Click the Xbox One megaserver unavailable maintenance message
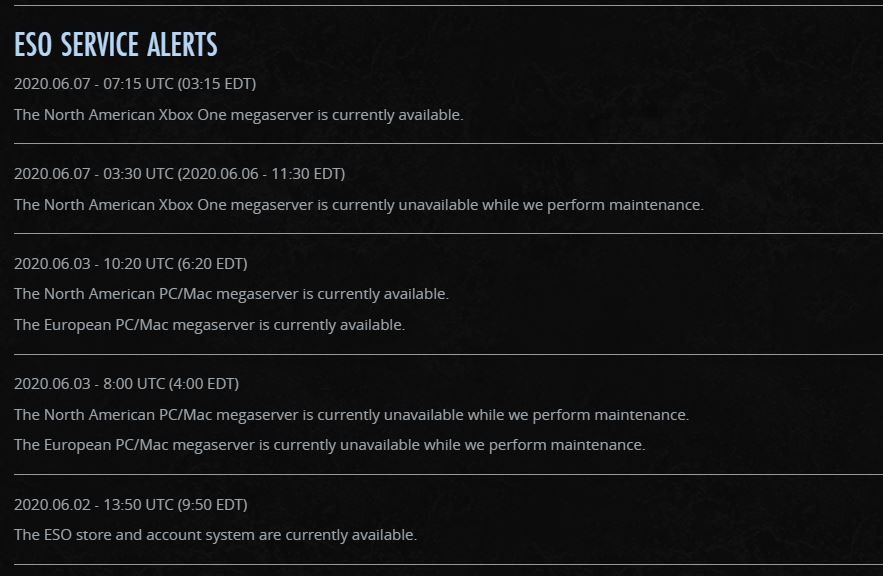 coord(359,205)
